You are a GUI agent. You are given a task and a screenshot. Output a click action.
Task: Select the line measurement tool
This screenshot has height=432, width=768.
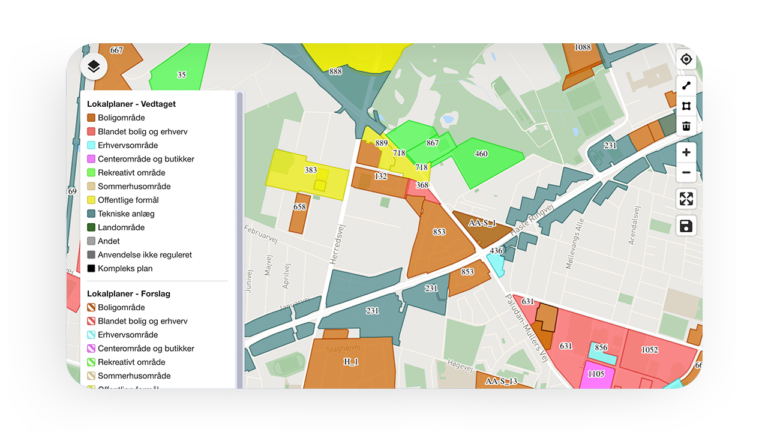pyautogui.click(x=686, y=87)
